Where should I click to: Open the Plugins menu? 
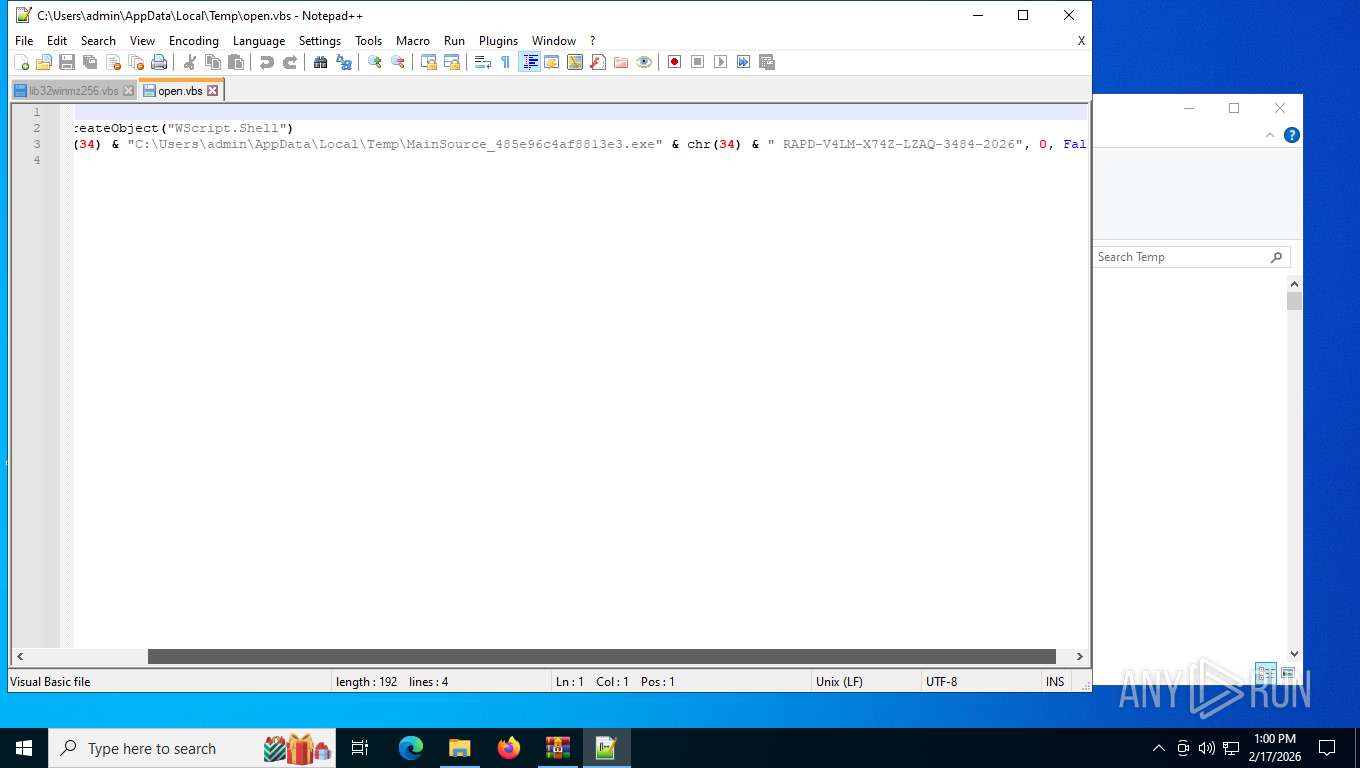point(499,41)
